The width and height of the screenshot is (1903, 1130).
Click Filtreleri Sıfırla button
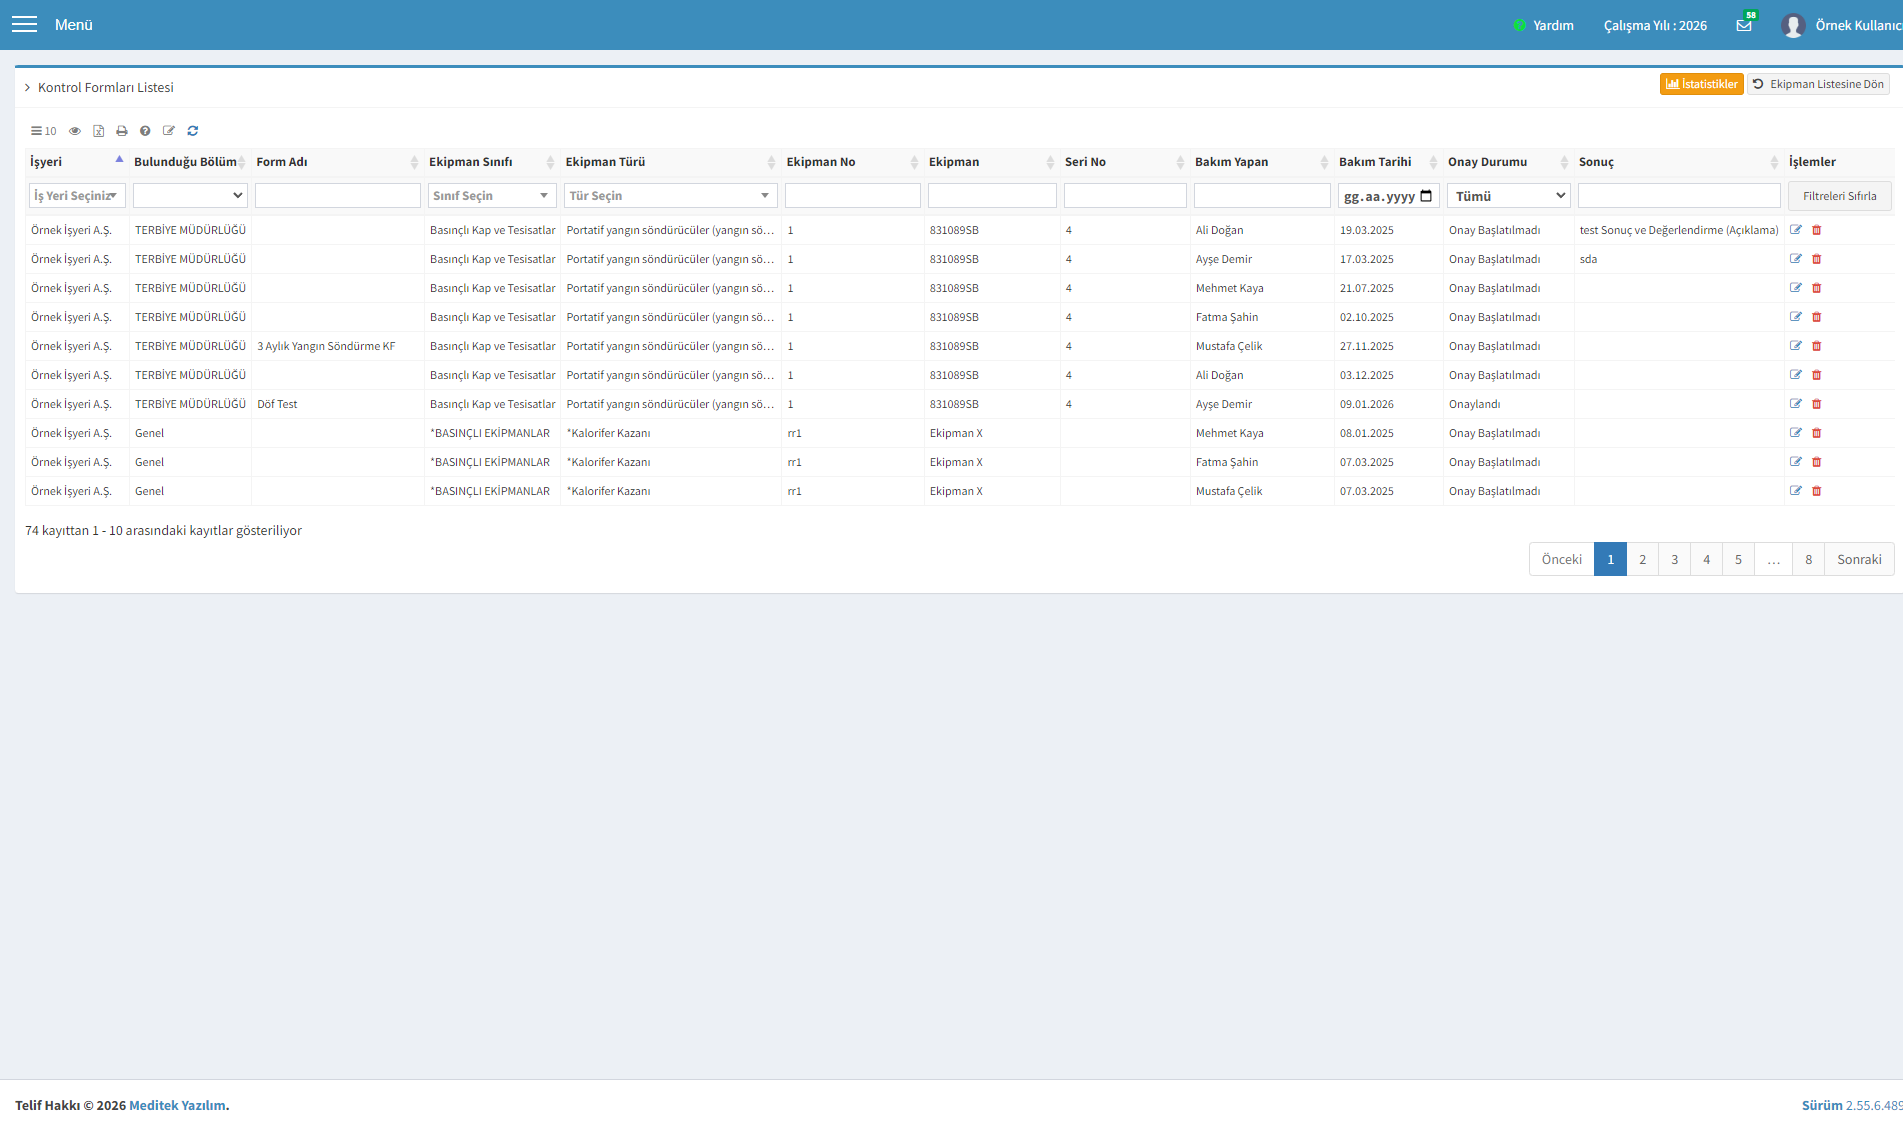[x=1839, y=196]
